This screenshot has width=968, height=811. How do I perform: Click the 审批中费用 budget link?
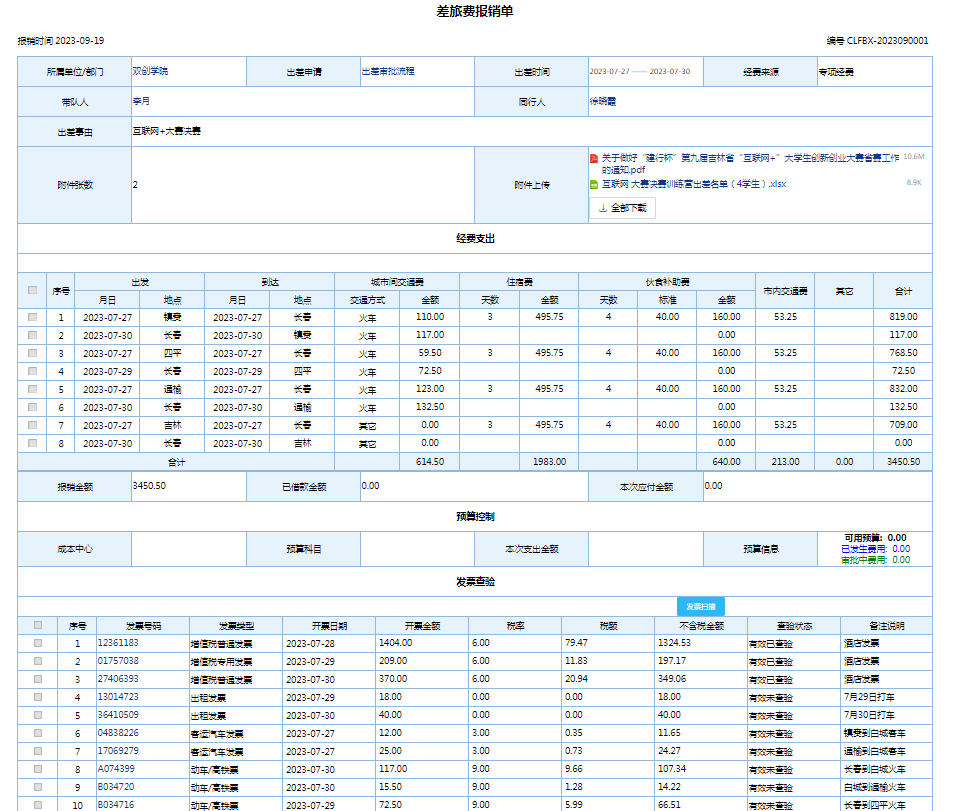click(x=875, y=560)
